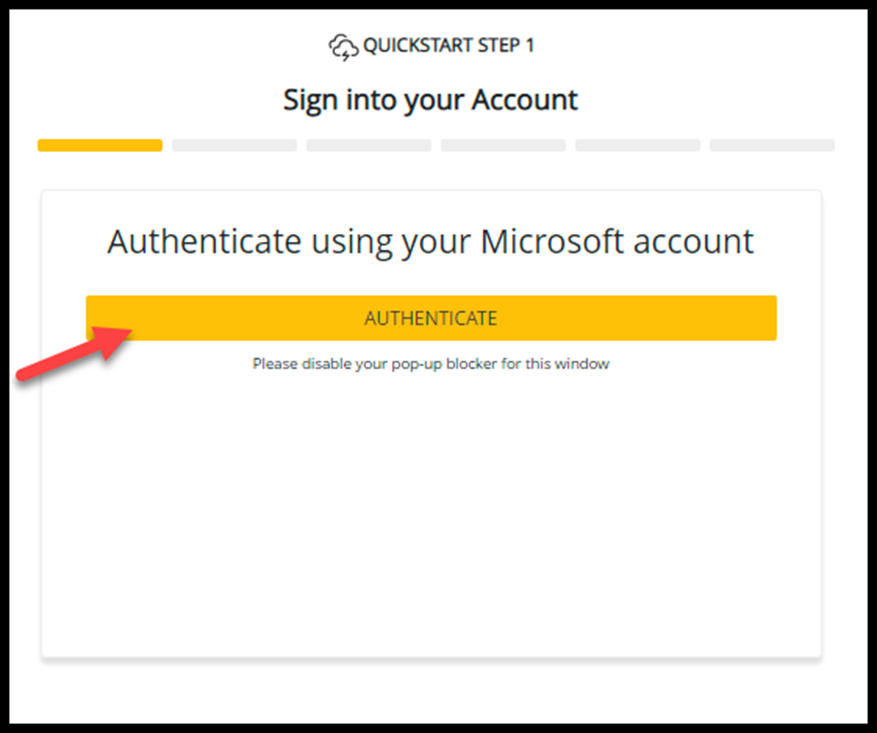Go to the last progress segment

tap(772, 145)
